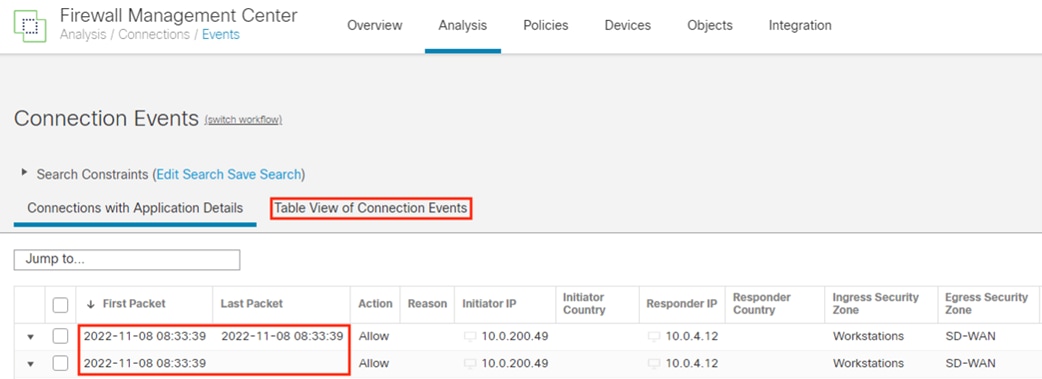Sort by First Packet column header

[x=134, y=303]
